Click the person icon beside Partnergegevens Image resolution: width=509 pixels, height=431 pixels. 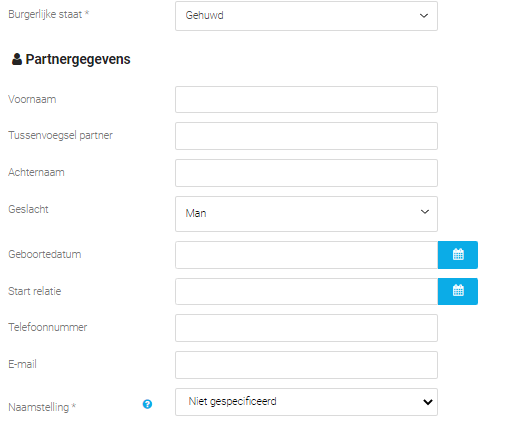pyautogui.click(x=17, y=59)
